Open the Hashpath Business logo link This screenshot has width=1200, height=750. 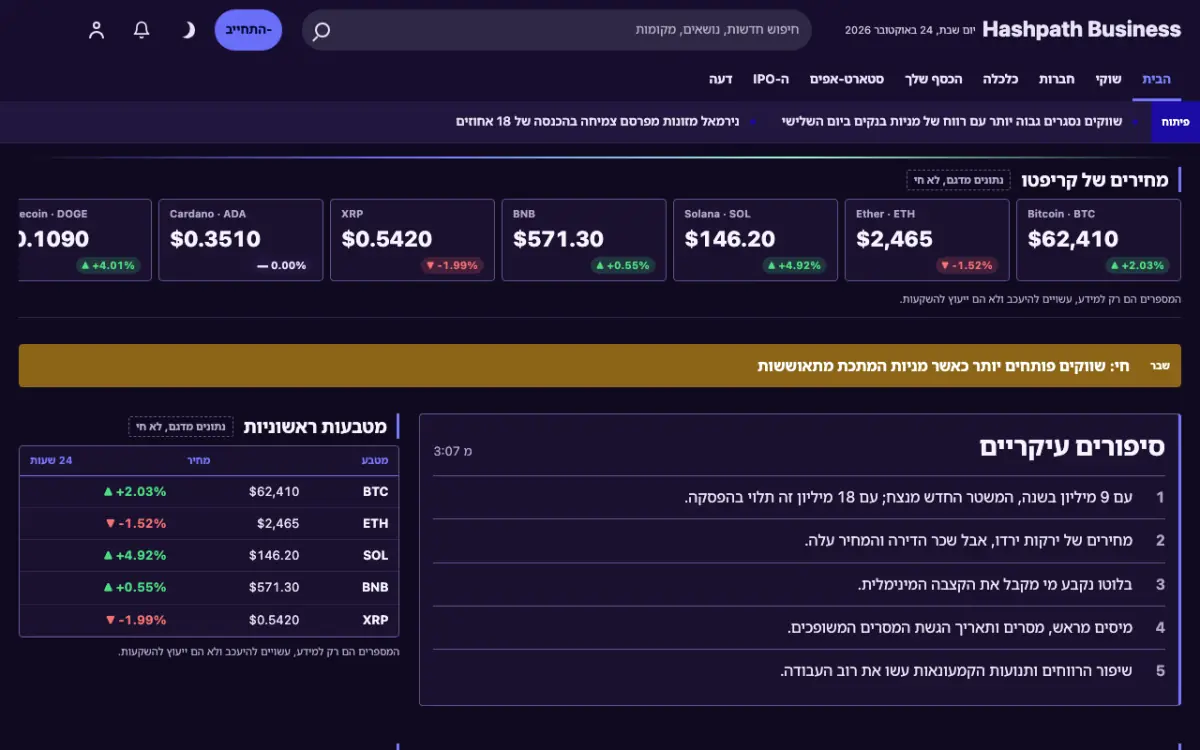(x=1081, y=30)
